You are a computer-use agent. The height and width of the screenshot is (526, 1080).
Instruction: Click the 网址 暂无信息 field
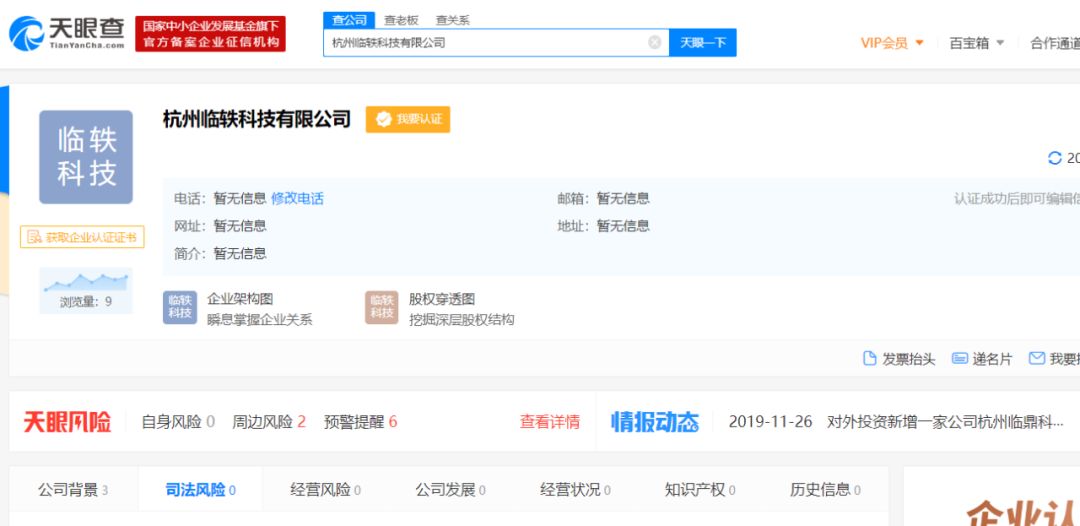click(x=220, y=226)
